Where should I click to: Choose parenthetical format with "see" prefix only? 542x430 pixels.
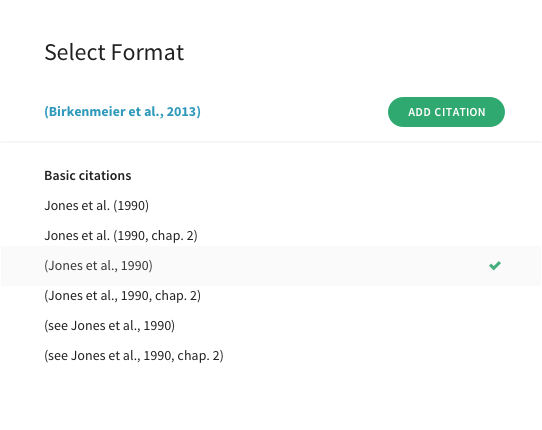271,326
